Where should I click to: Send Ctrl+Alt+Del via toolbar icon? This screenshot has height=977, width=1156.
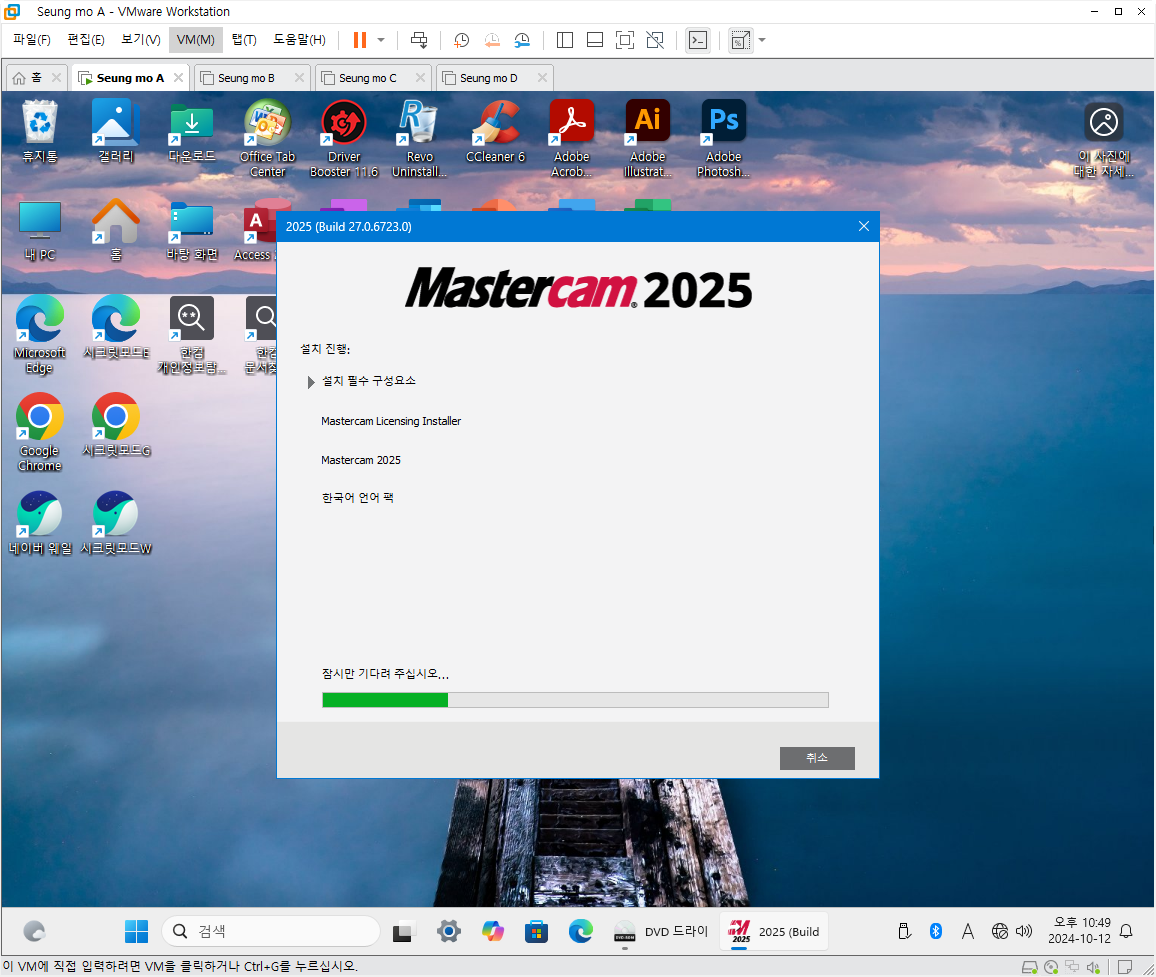coord(419,40)
